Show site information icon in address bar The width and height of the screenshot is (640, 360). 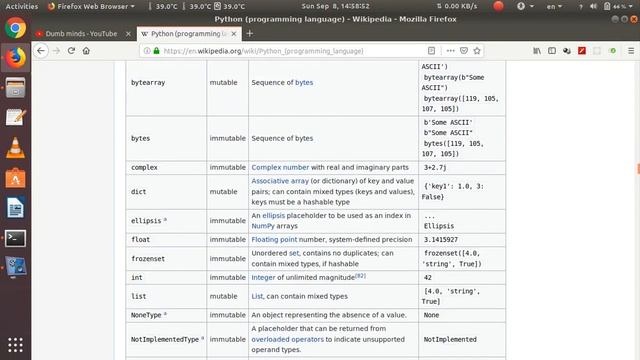pos(147,51)
